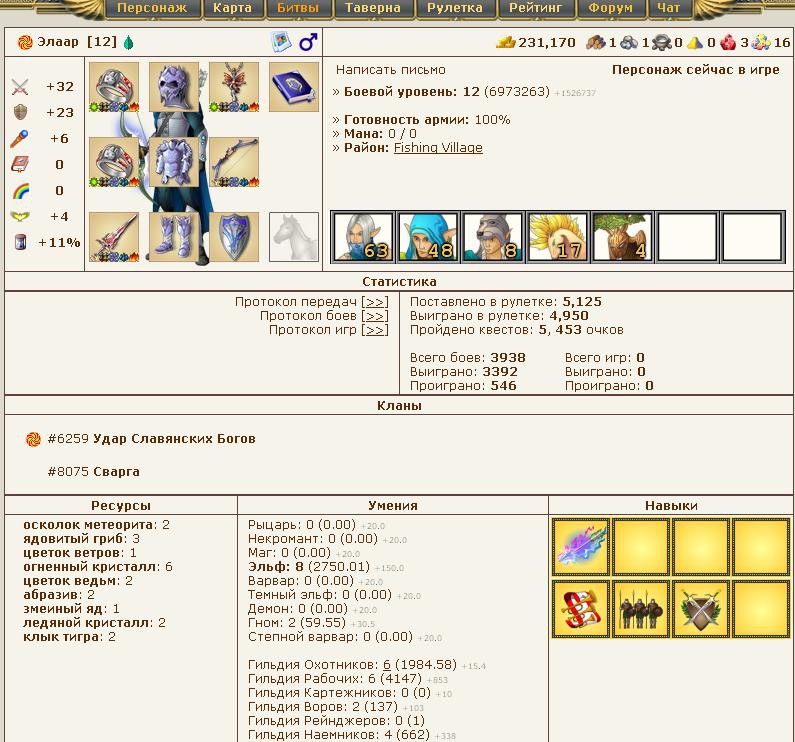Select the red ribbon scroll skill
Viewport: 795px width, 742px height.
(582, 609)
